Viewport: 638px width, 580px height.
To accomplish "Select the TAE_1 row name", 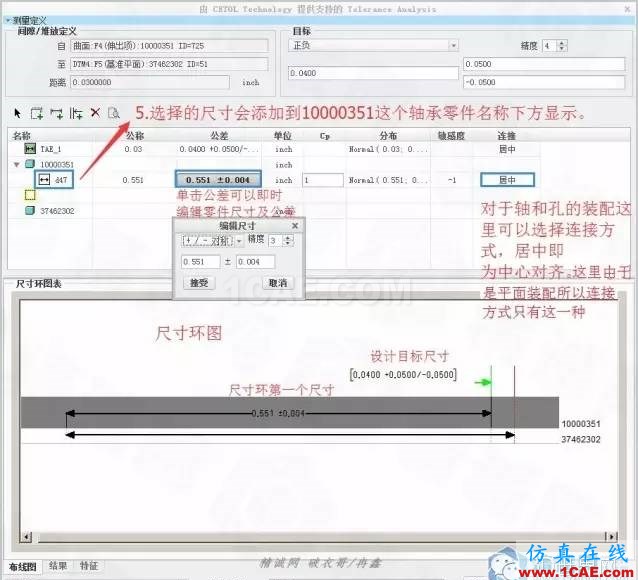I will (50, 149).
